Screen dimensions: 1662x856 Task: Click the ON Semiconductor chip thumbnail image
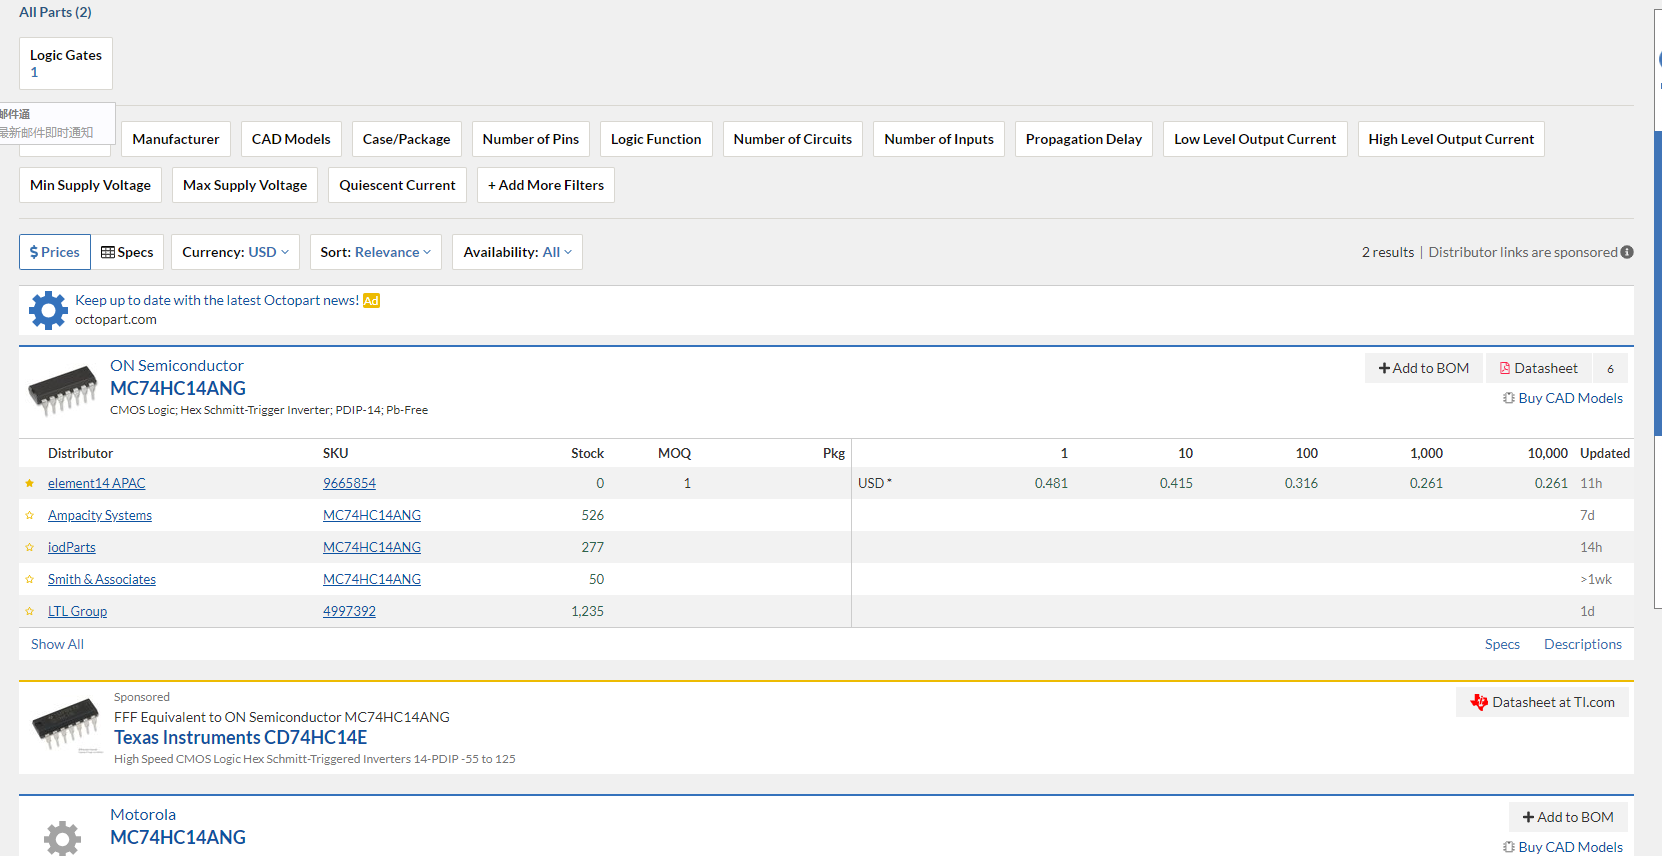[x=63, y=389]
